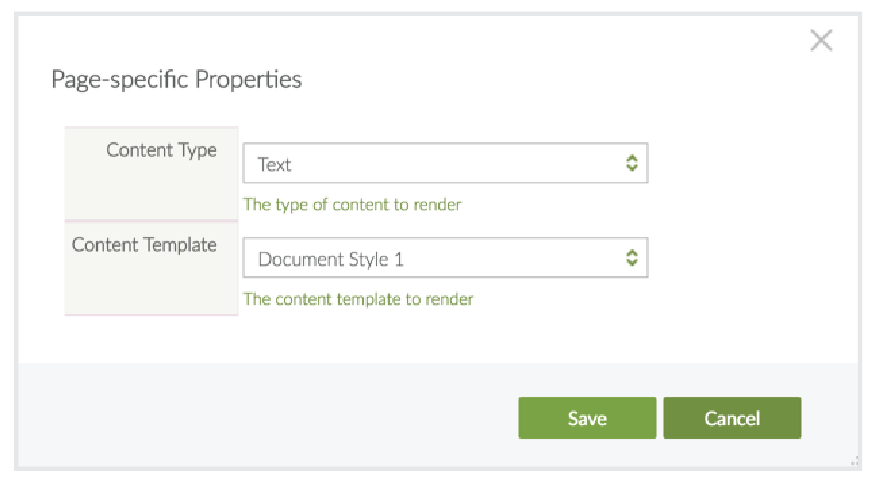Viewport: 882px width, 486px height.
Task: Click the Page-specific Properties heading
Action: [x=176, y=79]
